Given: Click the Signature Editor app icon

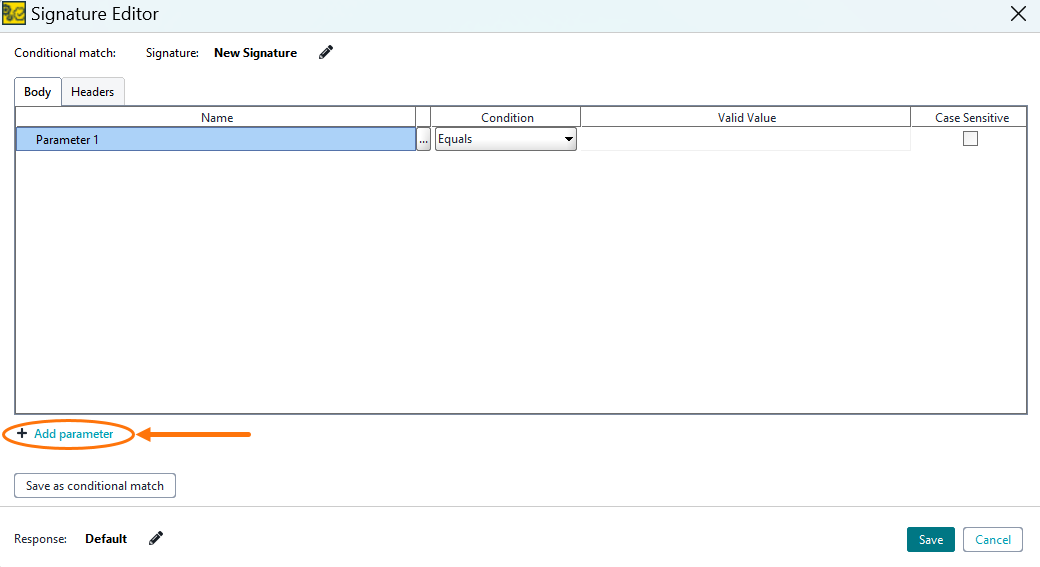Looking at the screenshot, I should click(14, 13).
